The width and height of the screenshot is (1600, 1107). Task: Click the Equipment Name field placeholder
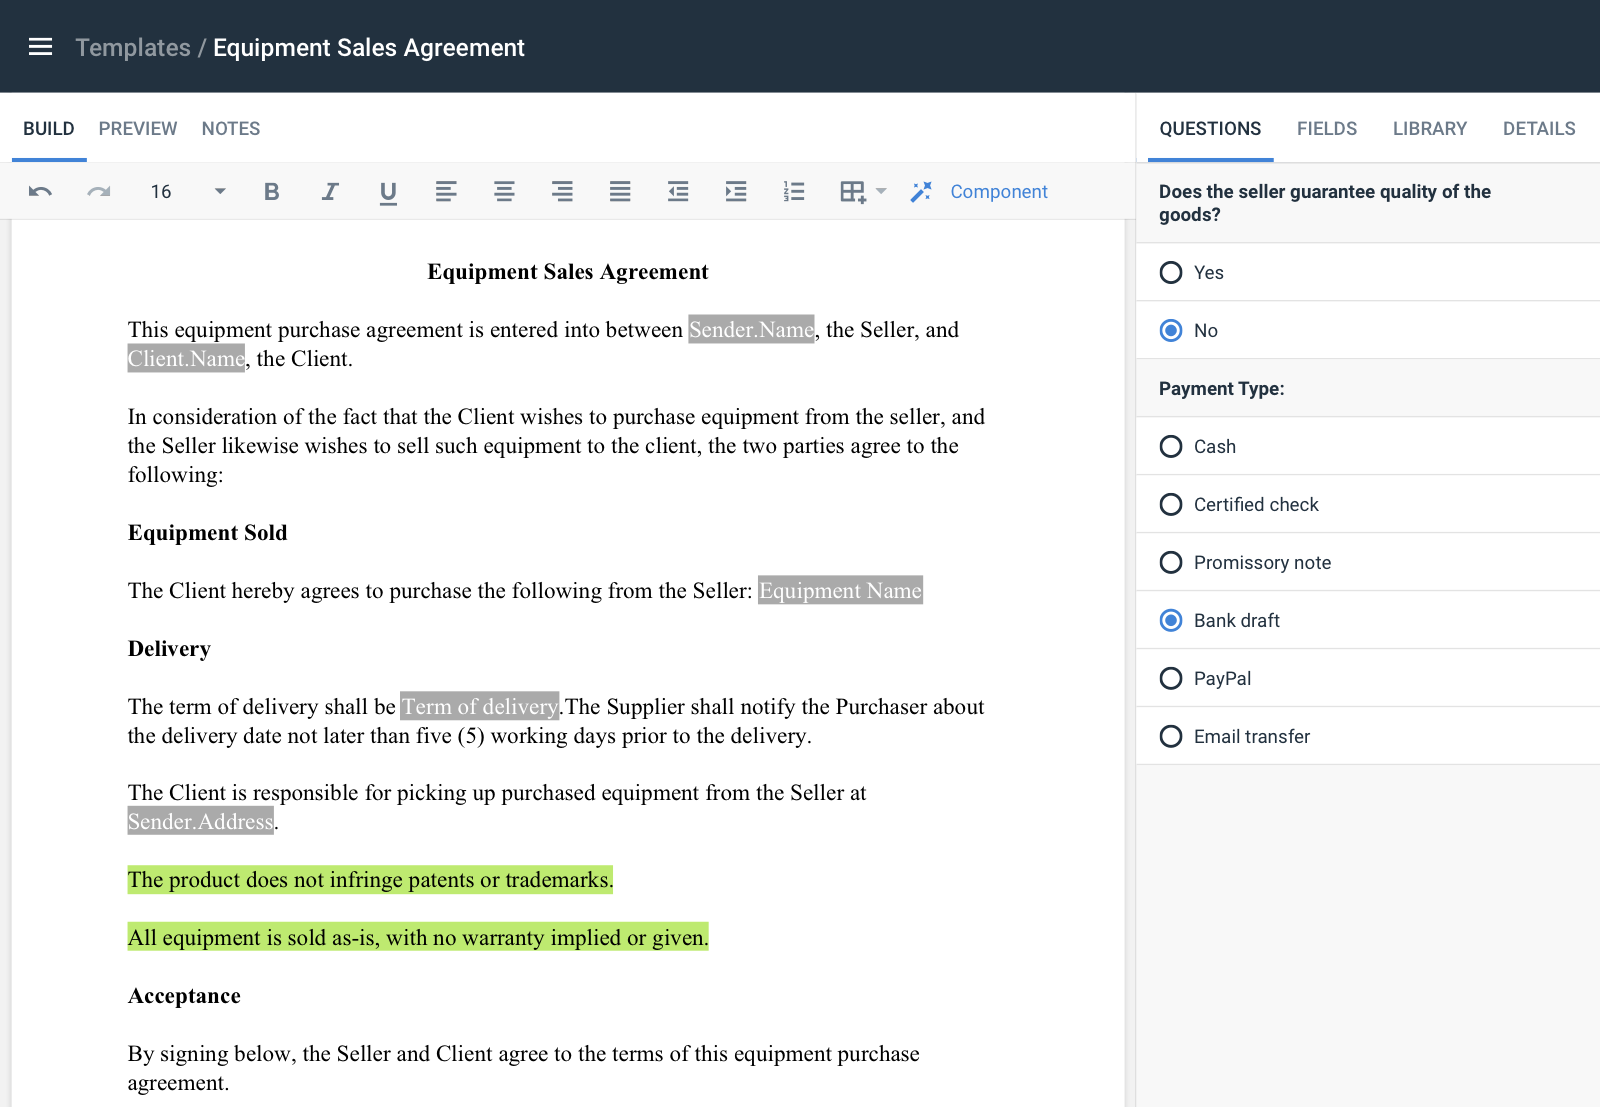(840, 590)
